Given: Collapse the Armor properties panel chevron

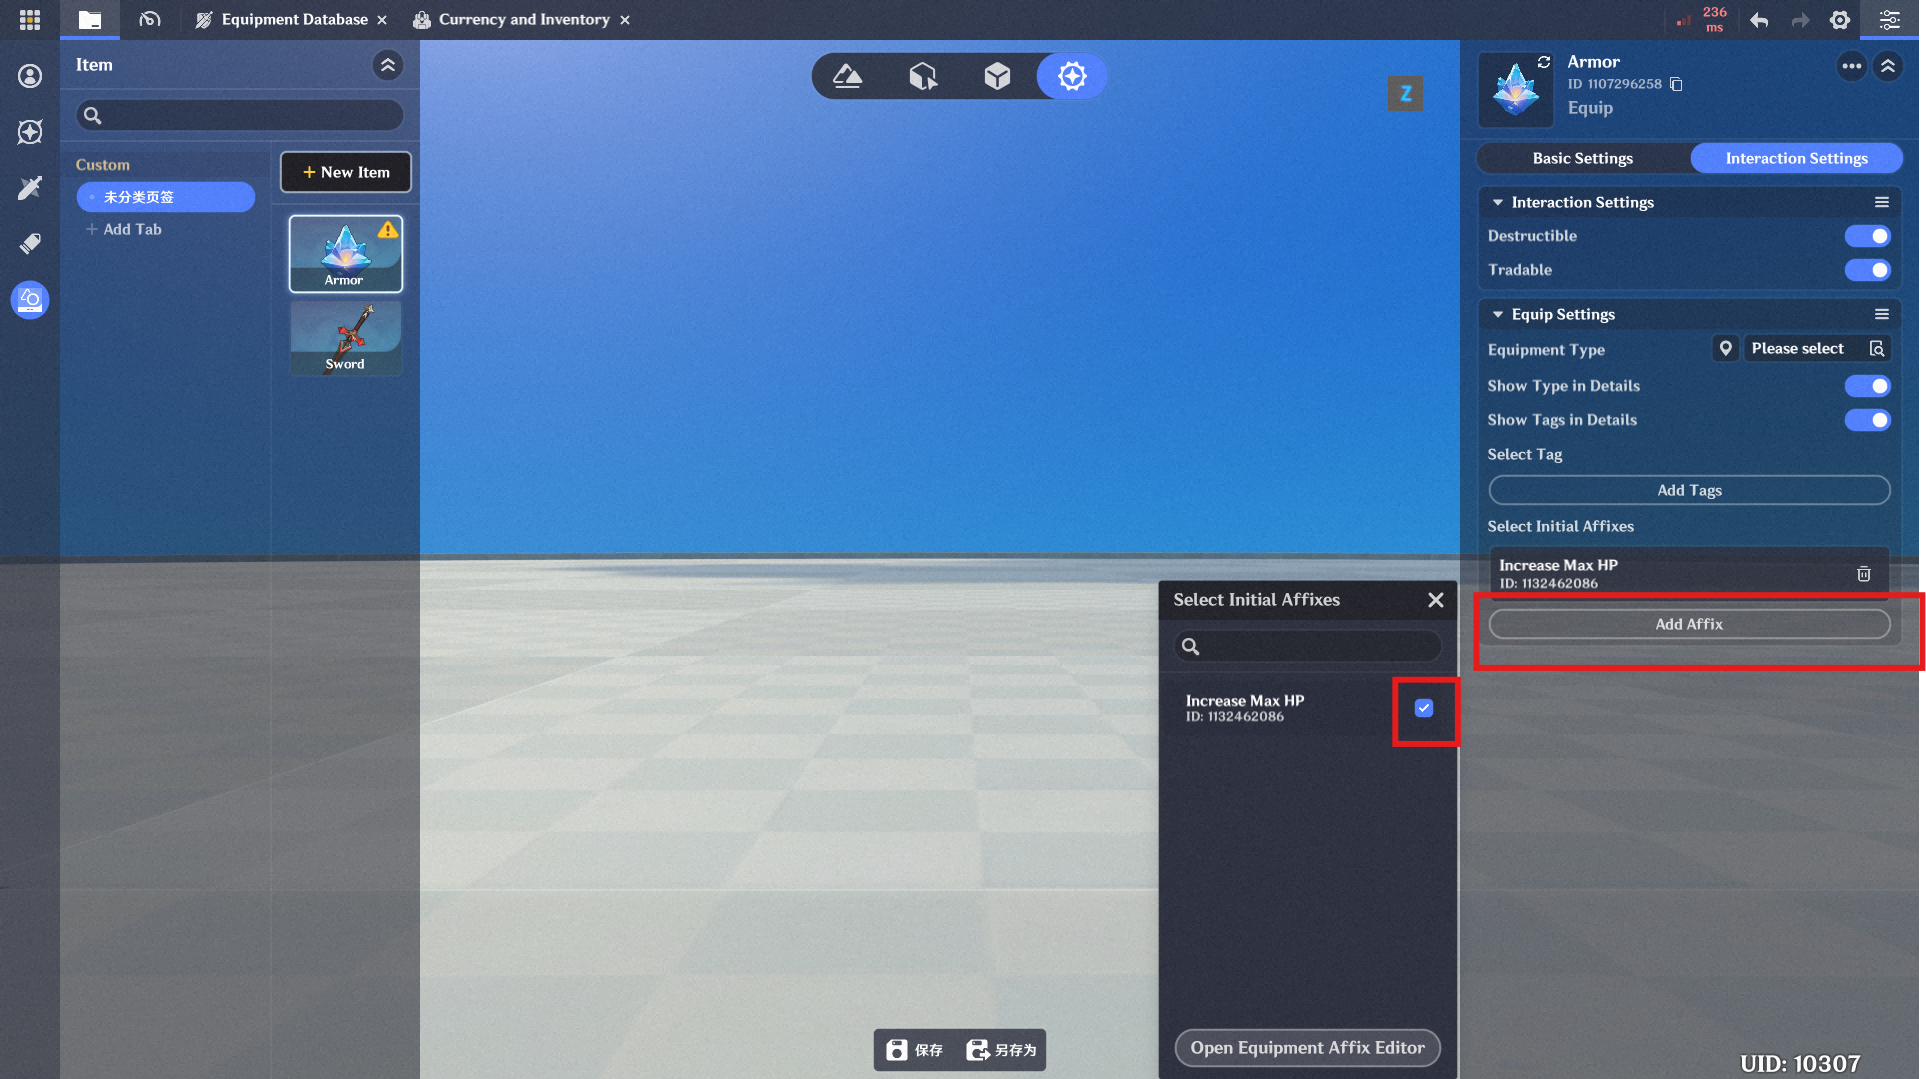Looking at the screenshot, I should coord(1888,67).
